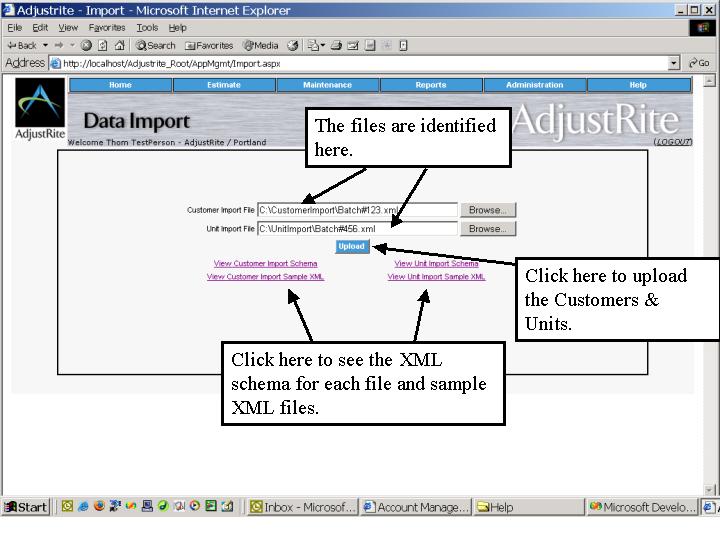Open the Help menu in menu bar

tap(177, 28)
